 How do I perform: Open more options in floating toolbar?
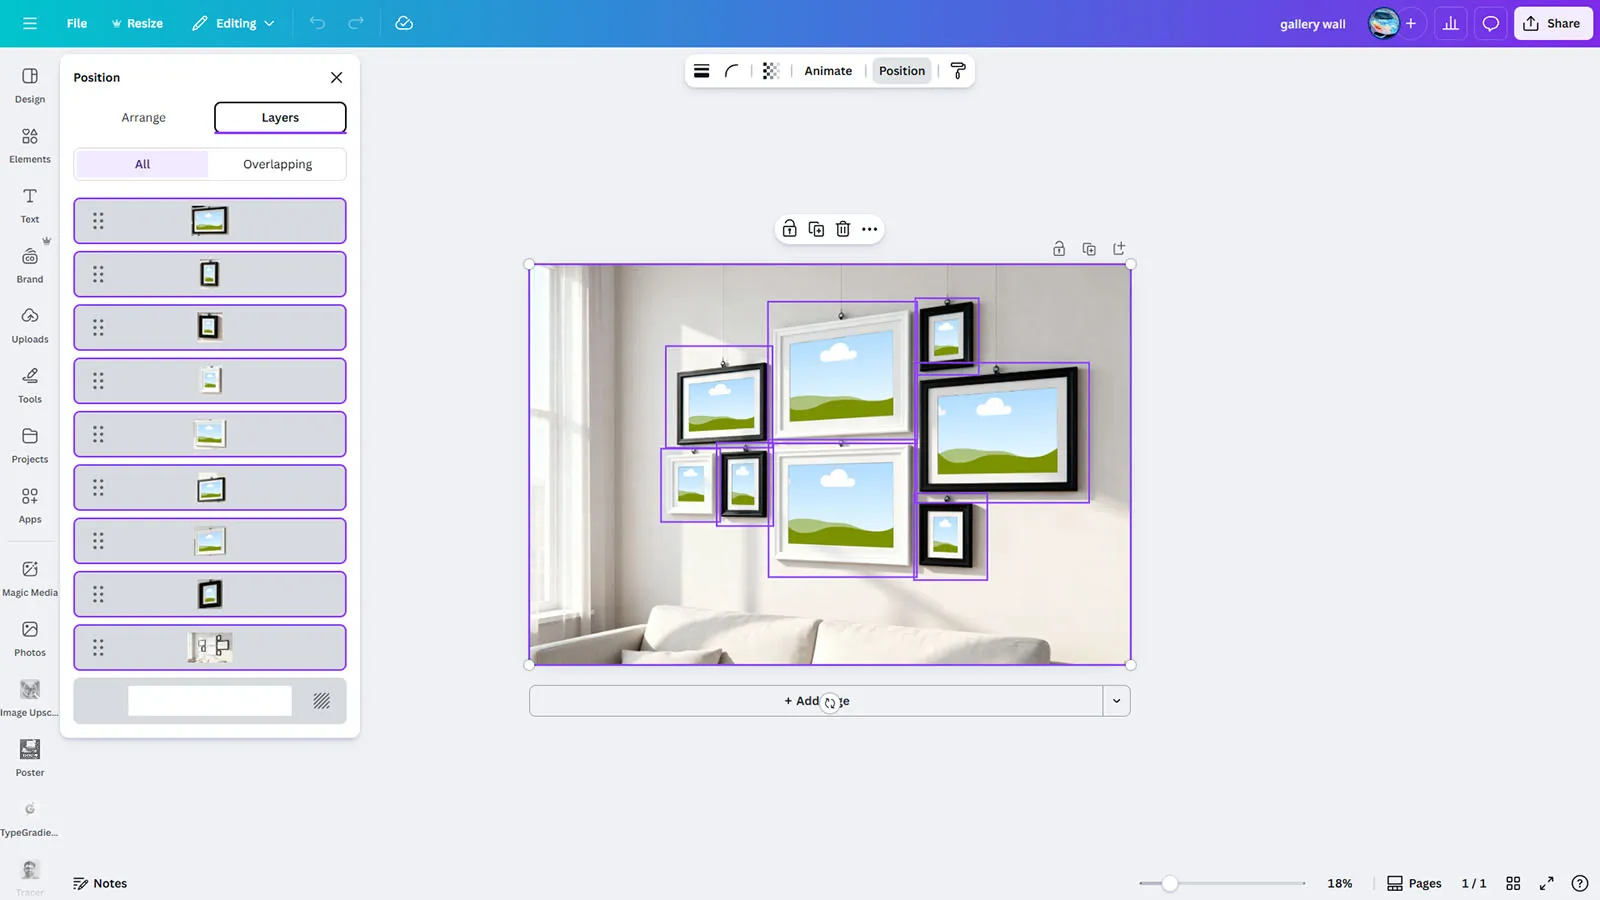870,229
